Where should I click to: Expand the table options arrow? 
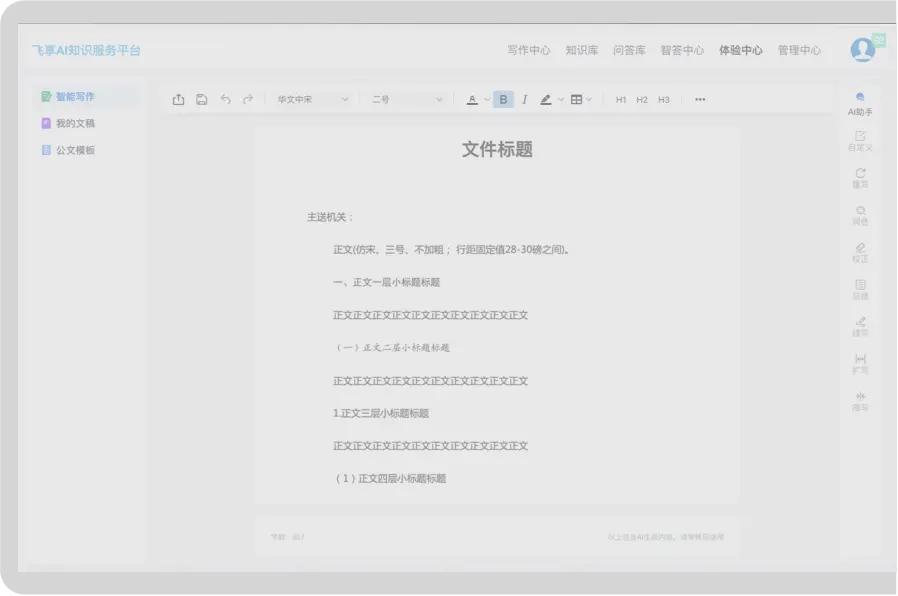[x=589, y=100]
